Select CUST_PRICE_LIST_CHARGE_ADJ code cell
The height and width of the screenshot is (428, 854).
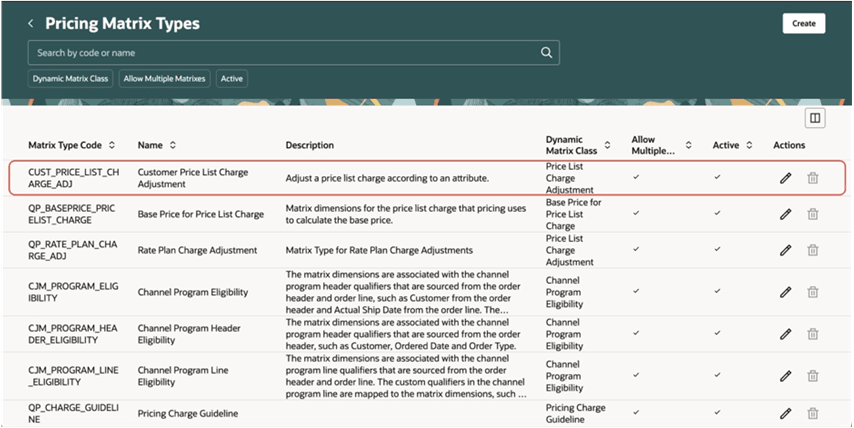coord(72,178)
